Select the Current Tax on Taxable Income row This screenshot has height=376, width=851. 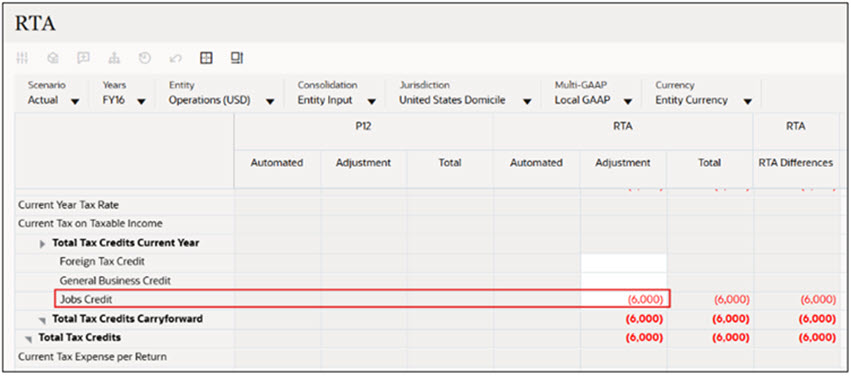(x=90, y=224)
